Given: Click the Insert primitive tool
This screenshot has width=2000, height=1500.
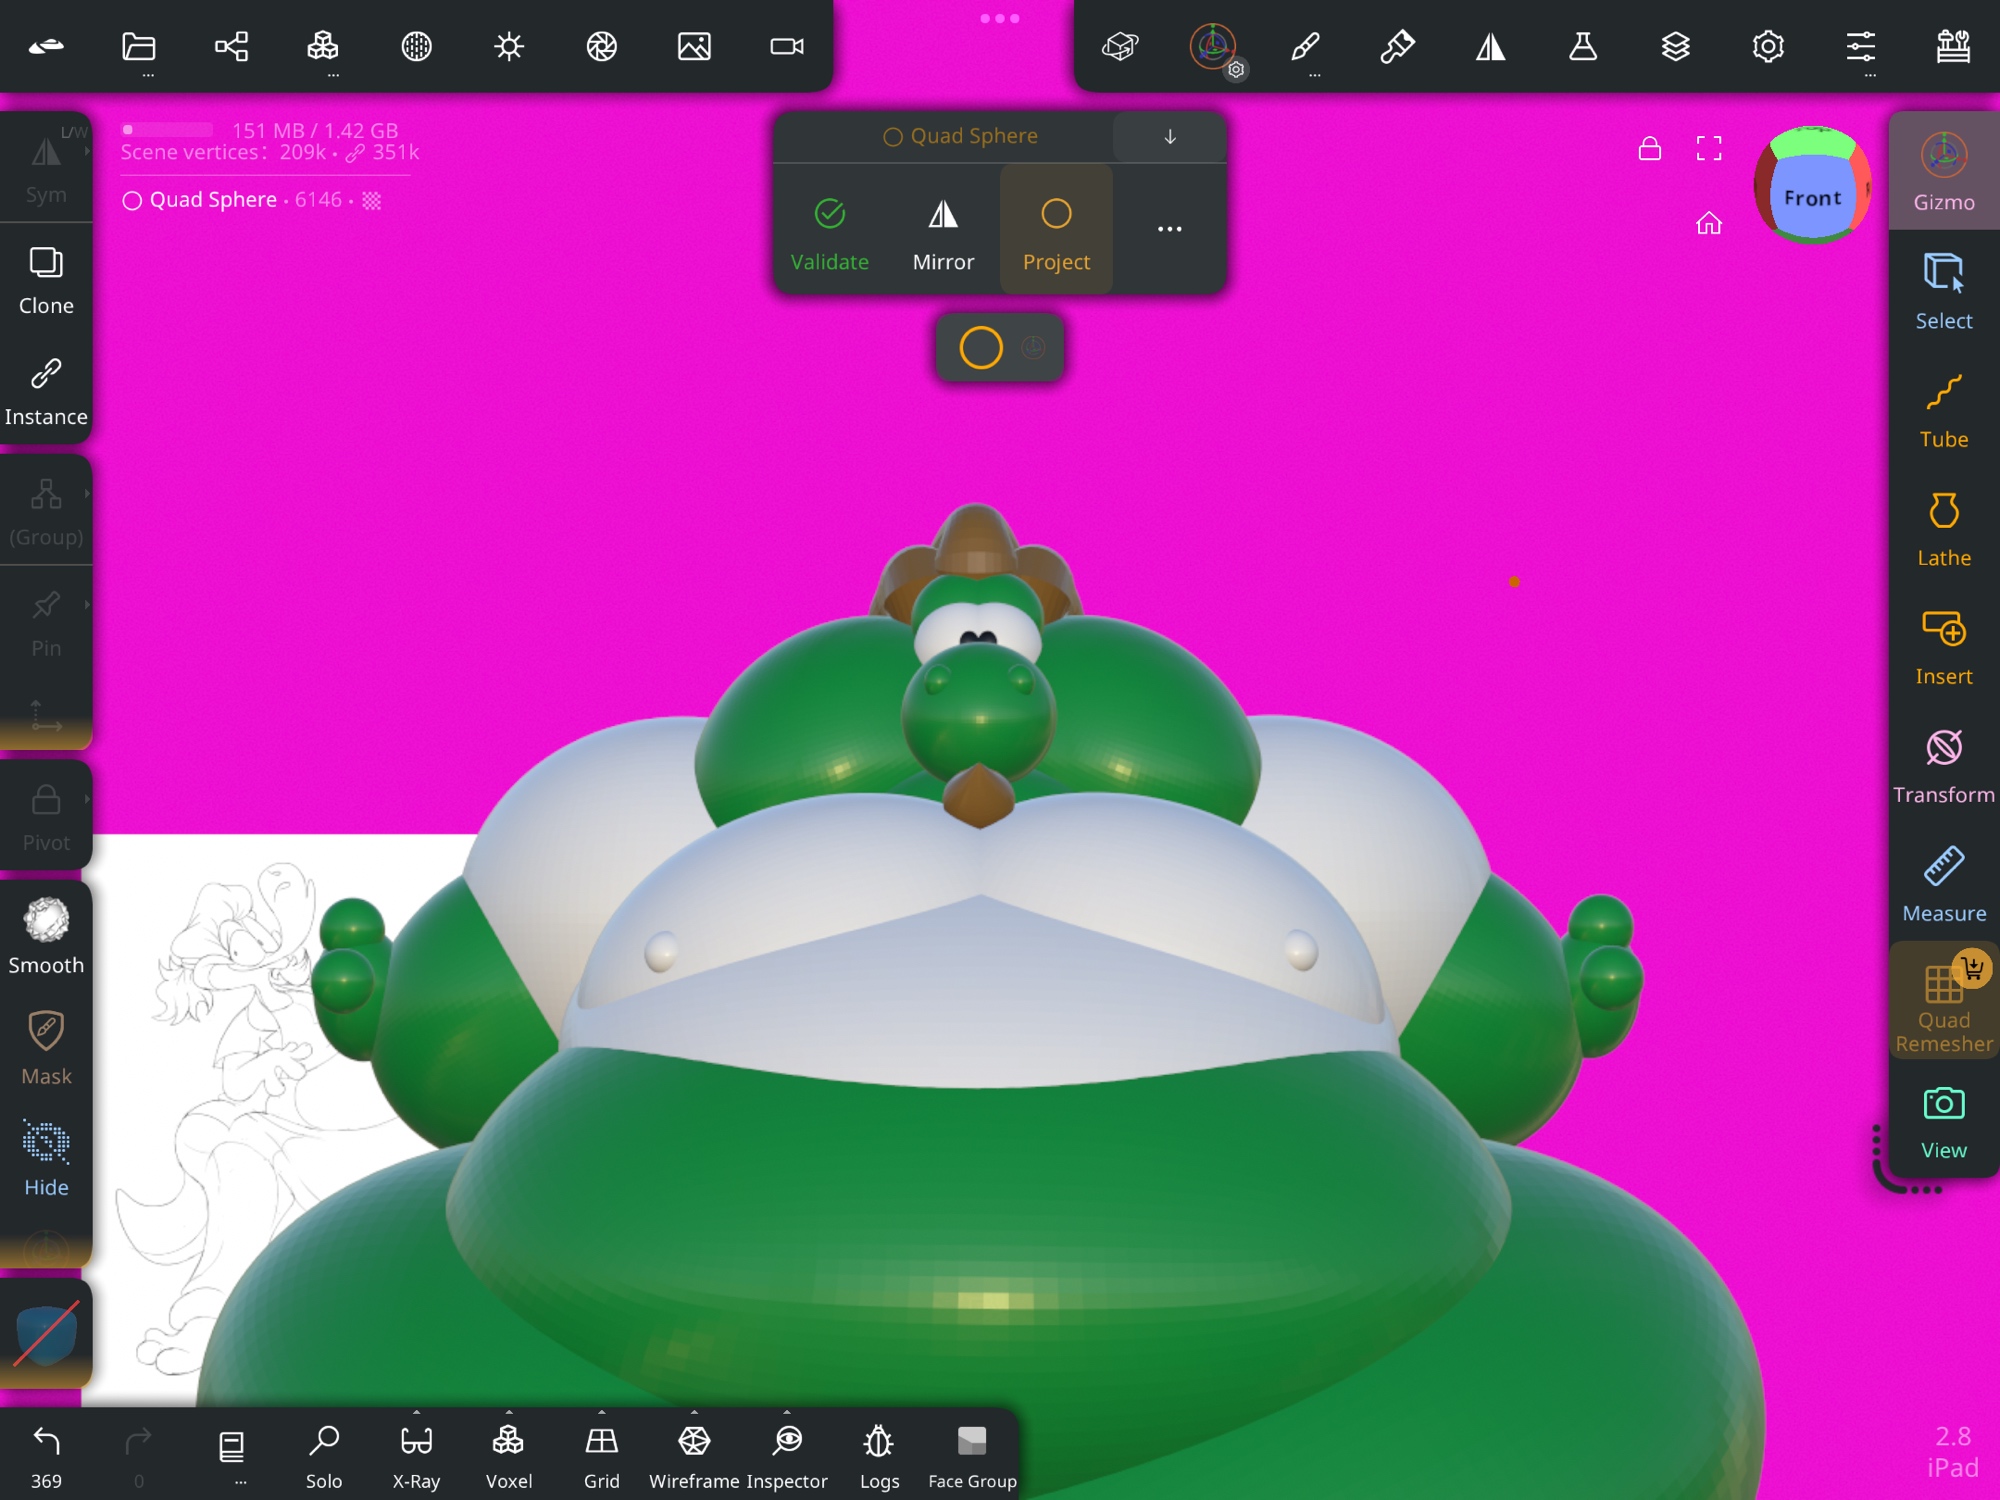Looking at the screenshot, I should (1943, 647).
